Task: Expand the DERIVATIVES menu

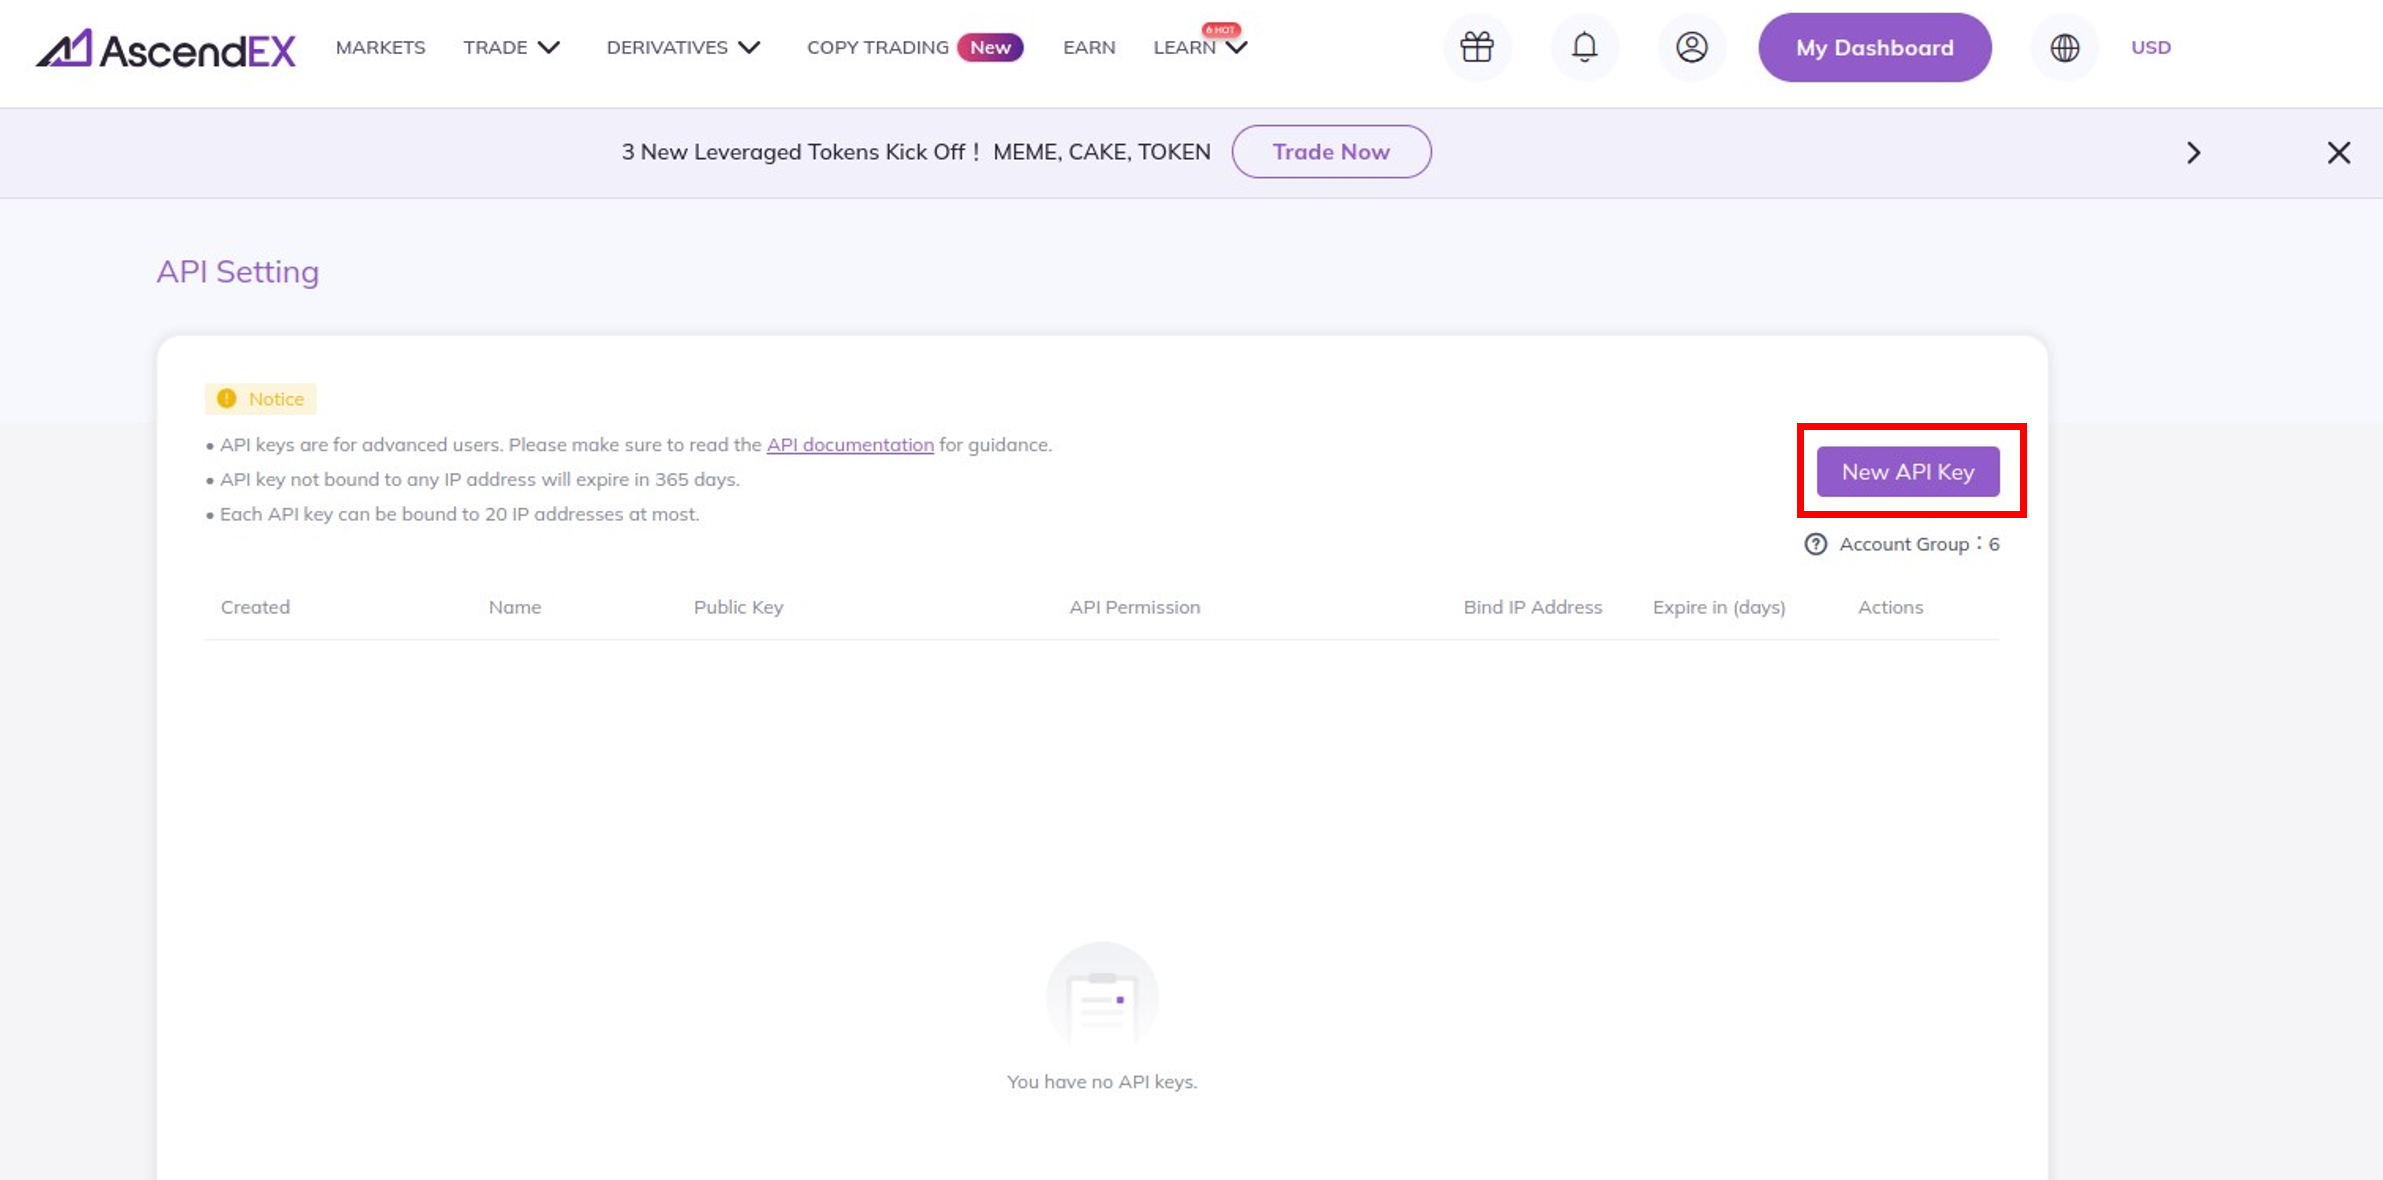Action: click(x=683, y=47)
